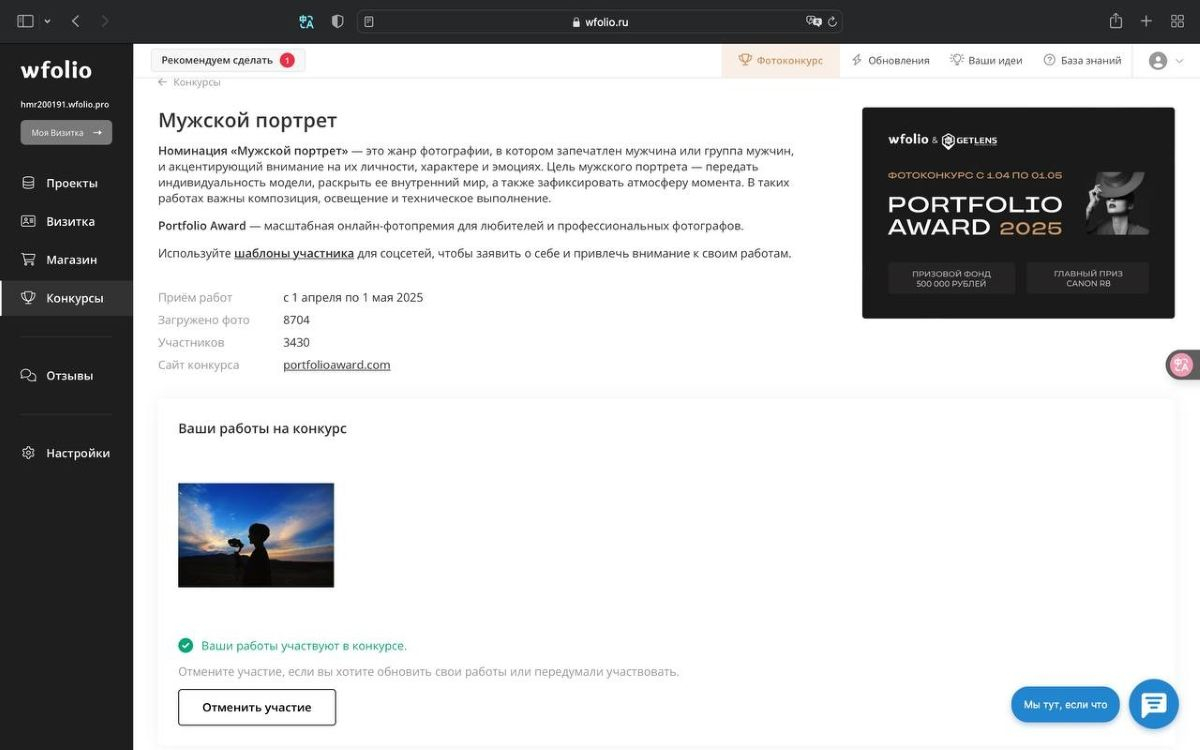This screenshot has width=1200, height=750.
Task: Select the Приём работ label
Action: pos(195,297)
